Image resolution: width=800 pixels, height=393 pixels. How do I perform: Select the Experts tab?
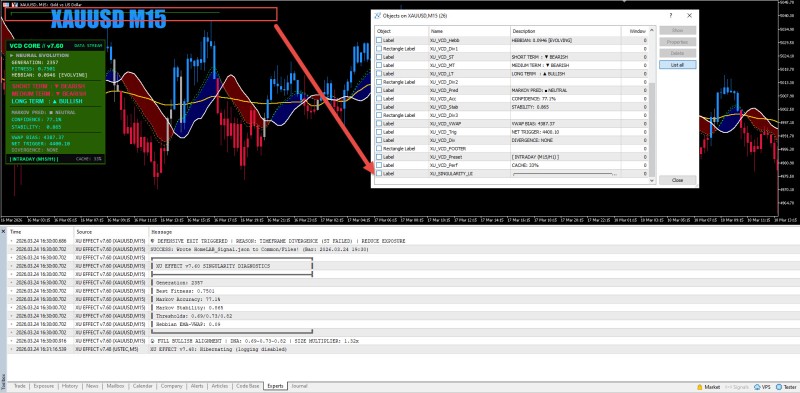276,386
